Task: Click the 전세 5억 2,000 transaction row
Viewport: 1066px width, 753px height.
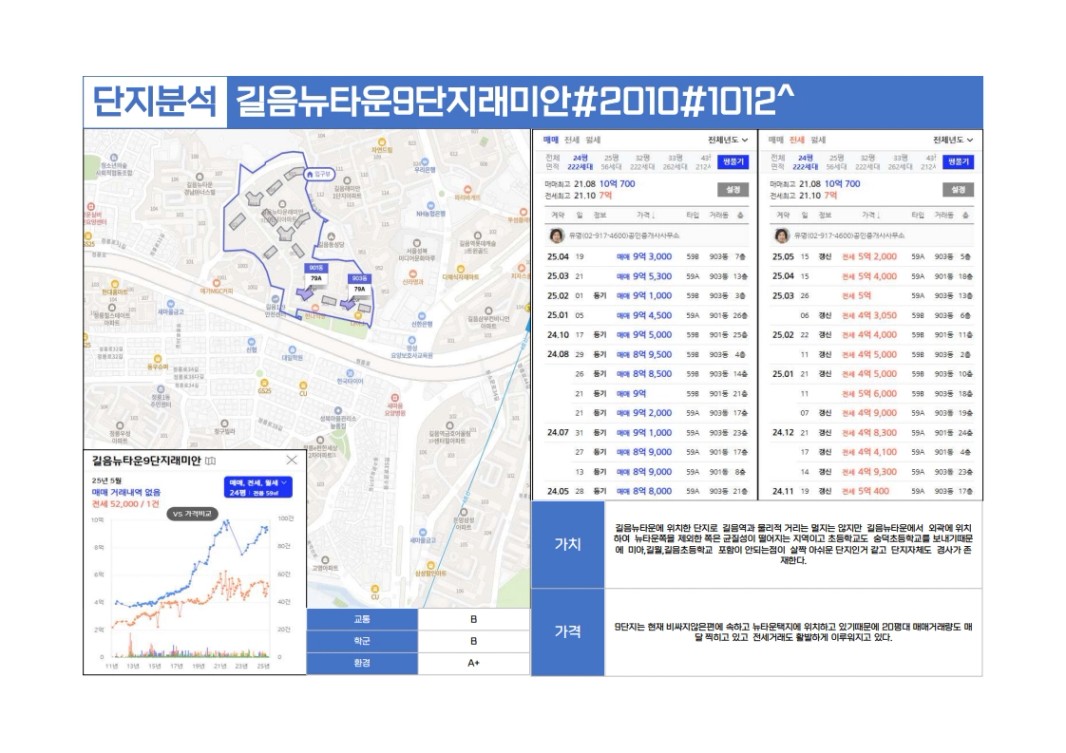Action: [872, 257]
